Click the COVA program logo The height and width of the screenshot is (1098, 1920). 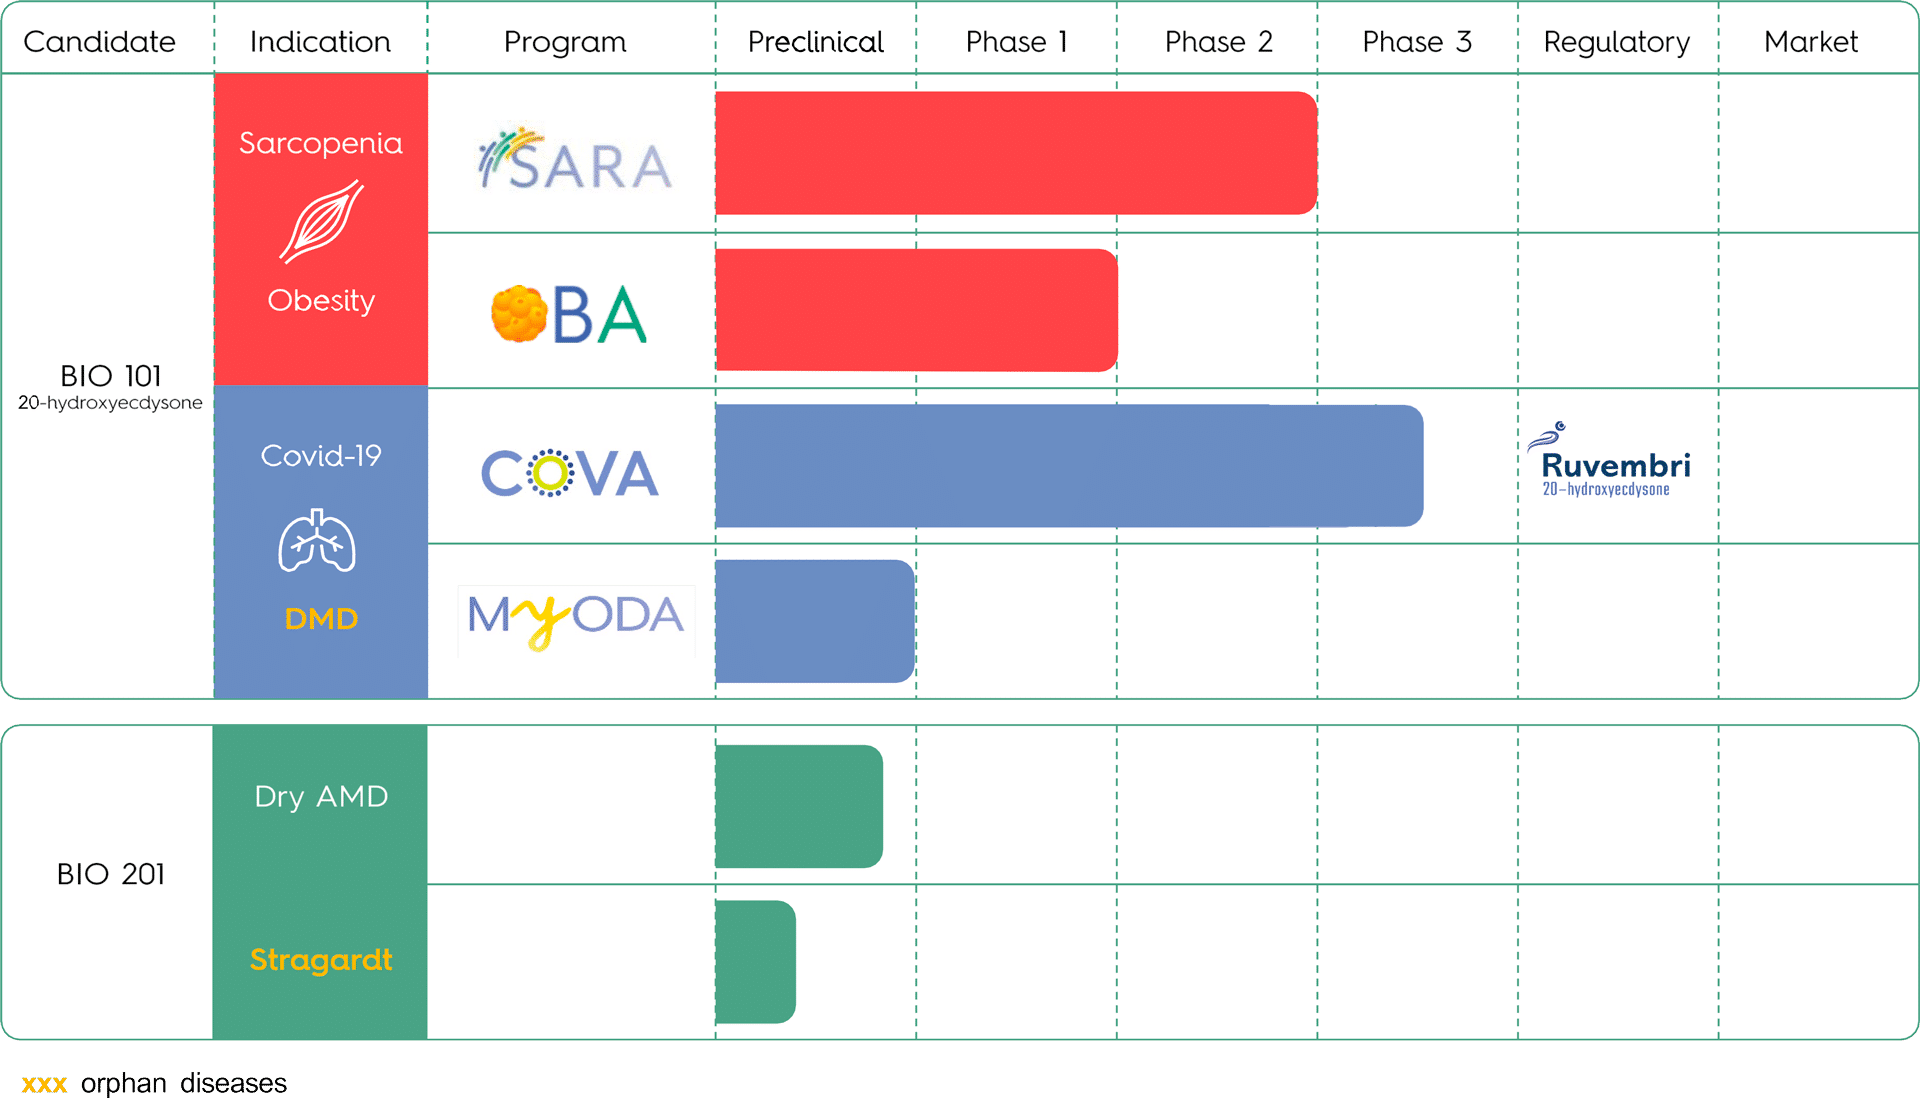click(x=569, y=473)
